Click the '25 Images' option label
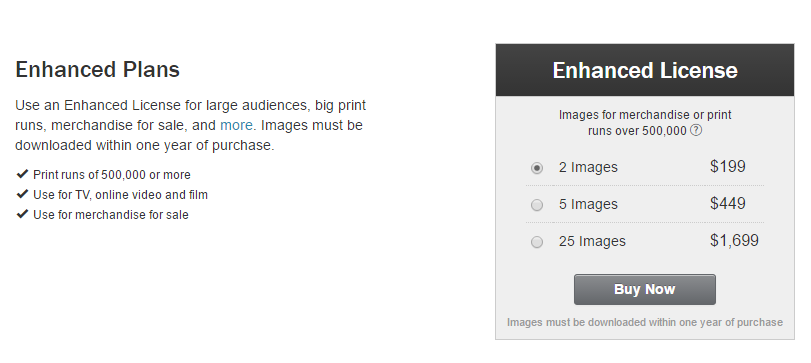This screenshot has width=811, height=363. (592, 241)
